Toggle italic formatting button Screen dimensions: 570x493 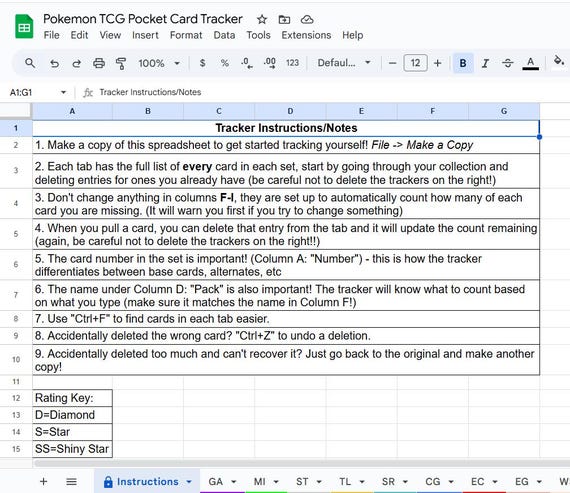click(485, 63)
